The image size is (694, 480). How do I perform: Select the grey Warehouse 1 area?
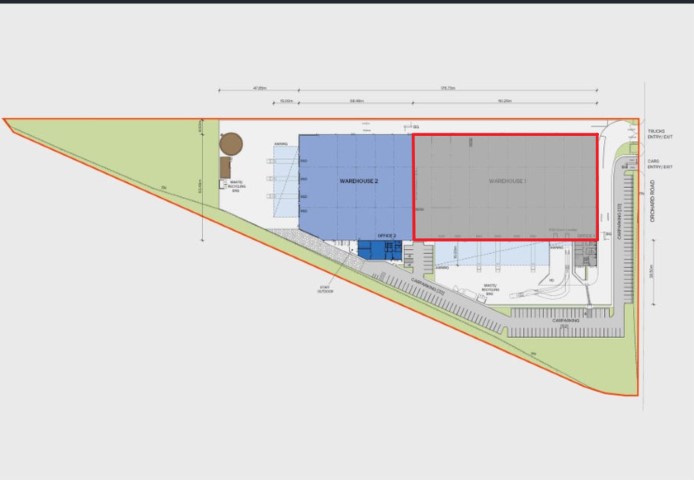pyautogui.click(x=505, y=186)
